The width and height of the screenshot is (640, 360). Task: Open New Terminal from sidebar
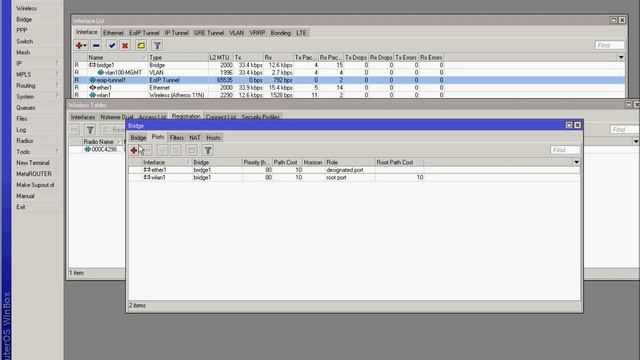[x=33, y=162]
